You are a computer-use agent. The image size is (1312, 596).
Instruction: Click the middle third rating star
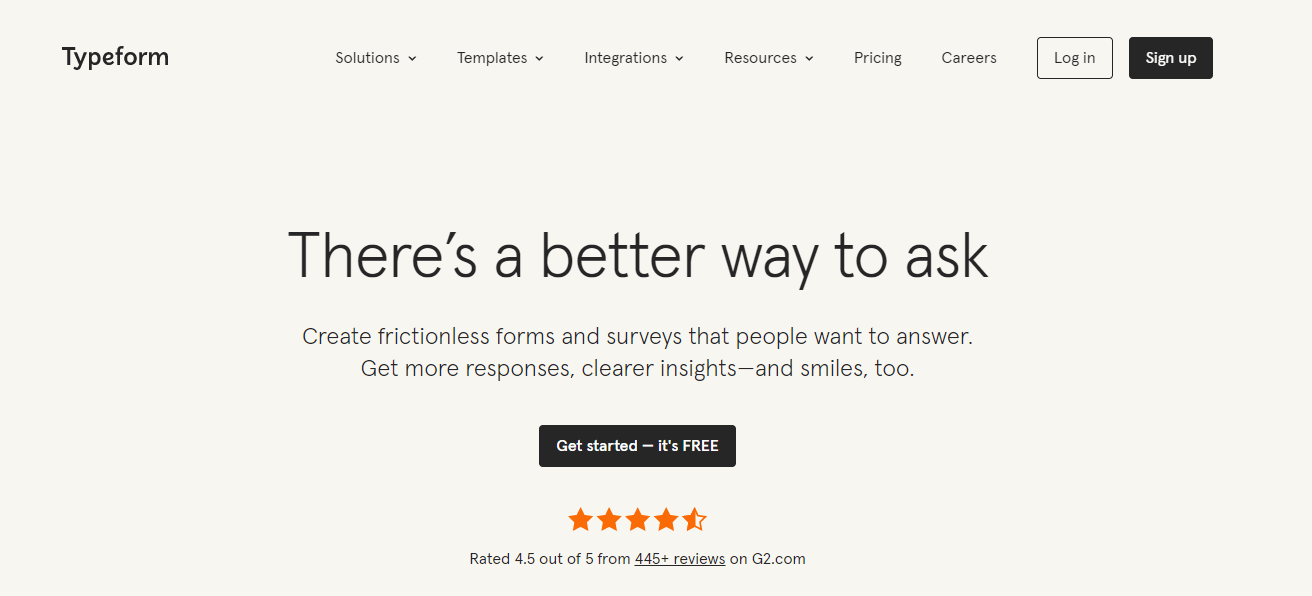point(637,519)
